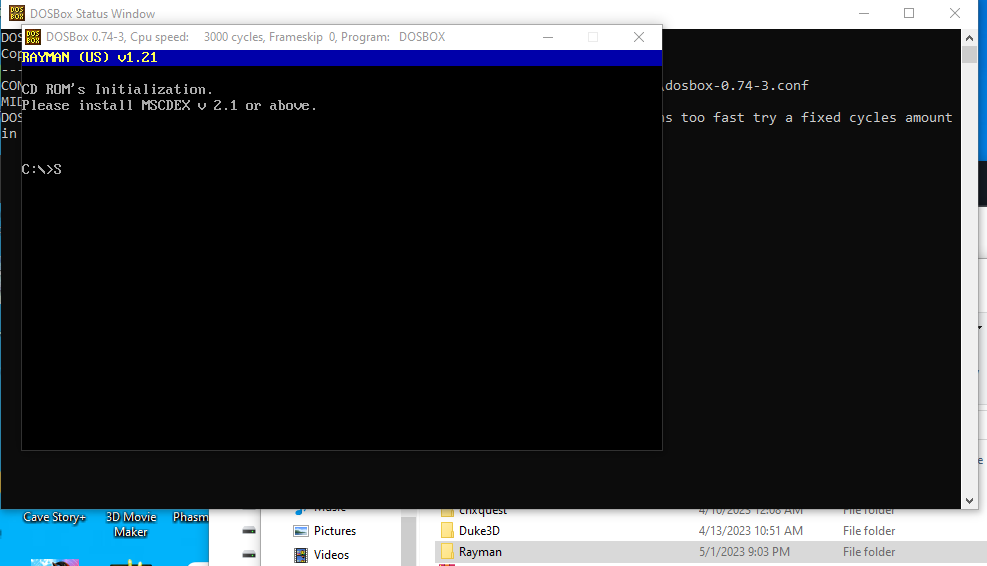Click Rayman's date modified 5/1/2023 9:03 PM

(x=744, y=552)
